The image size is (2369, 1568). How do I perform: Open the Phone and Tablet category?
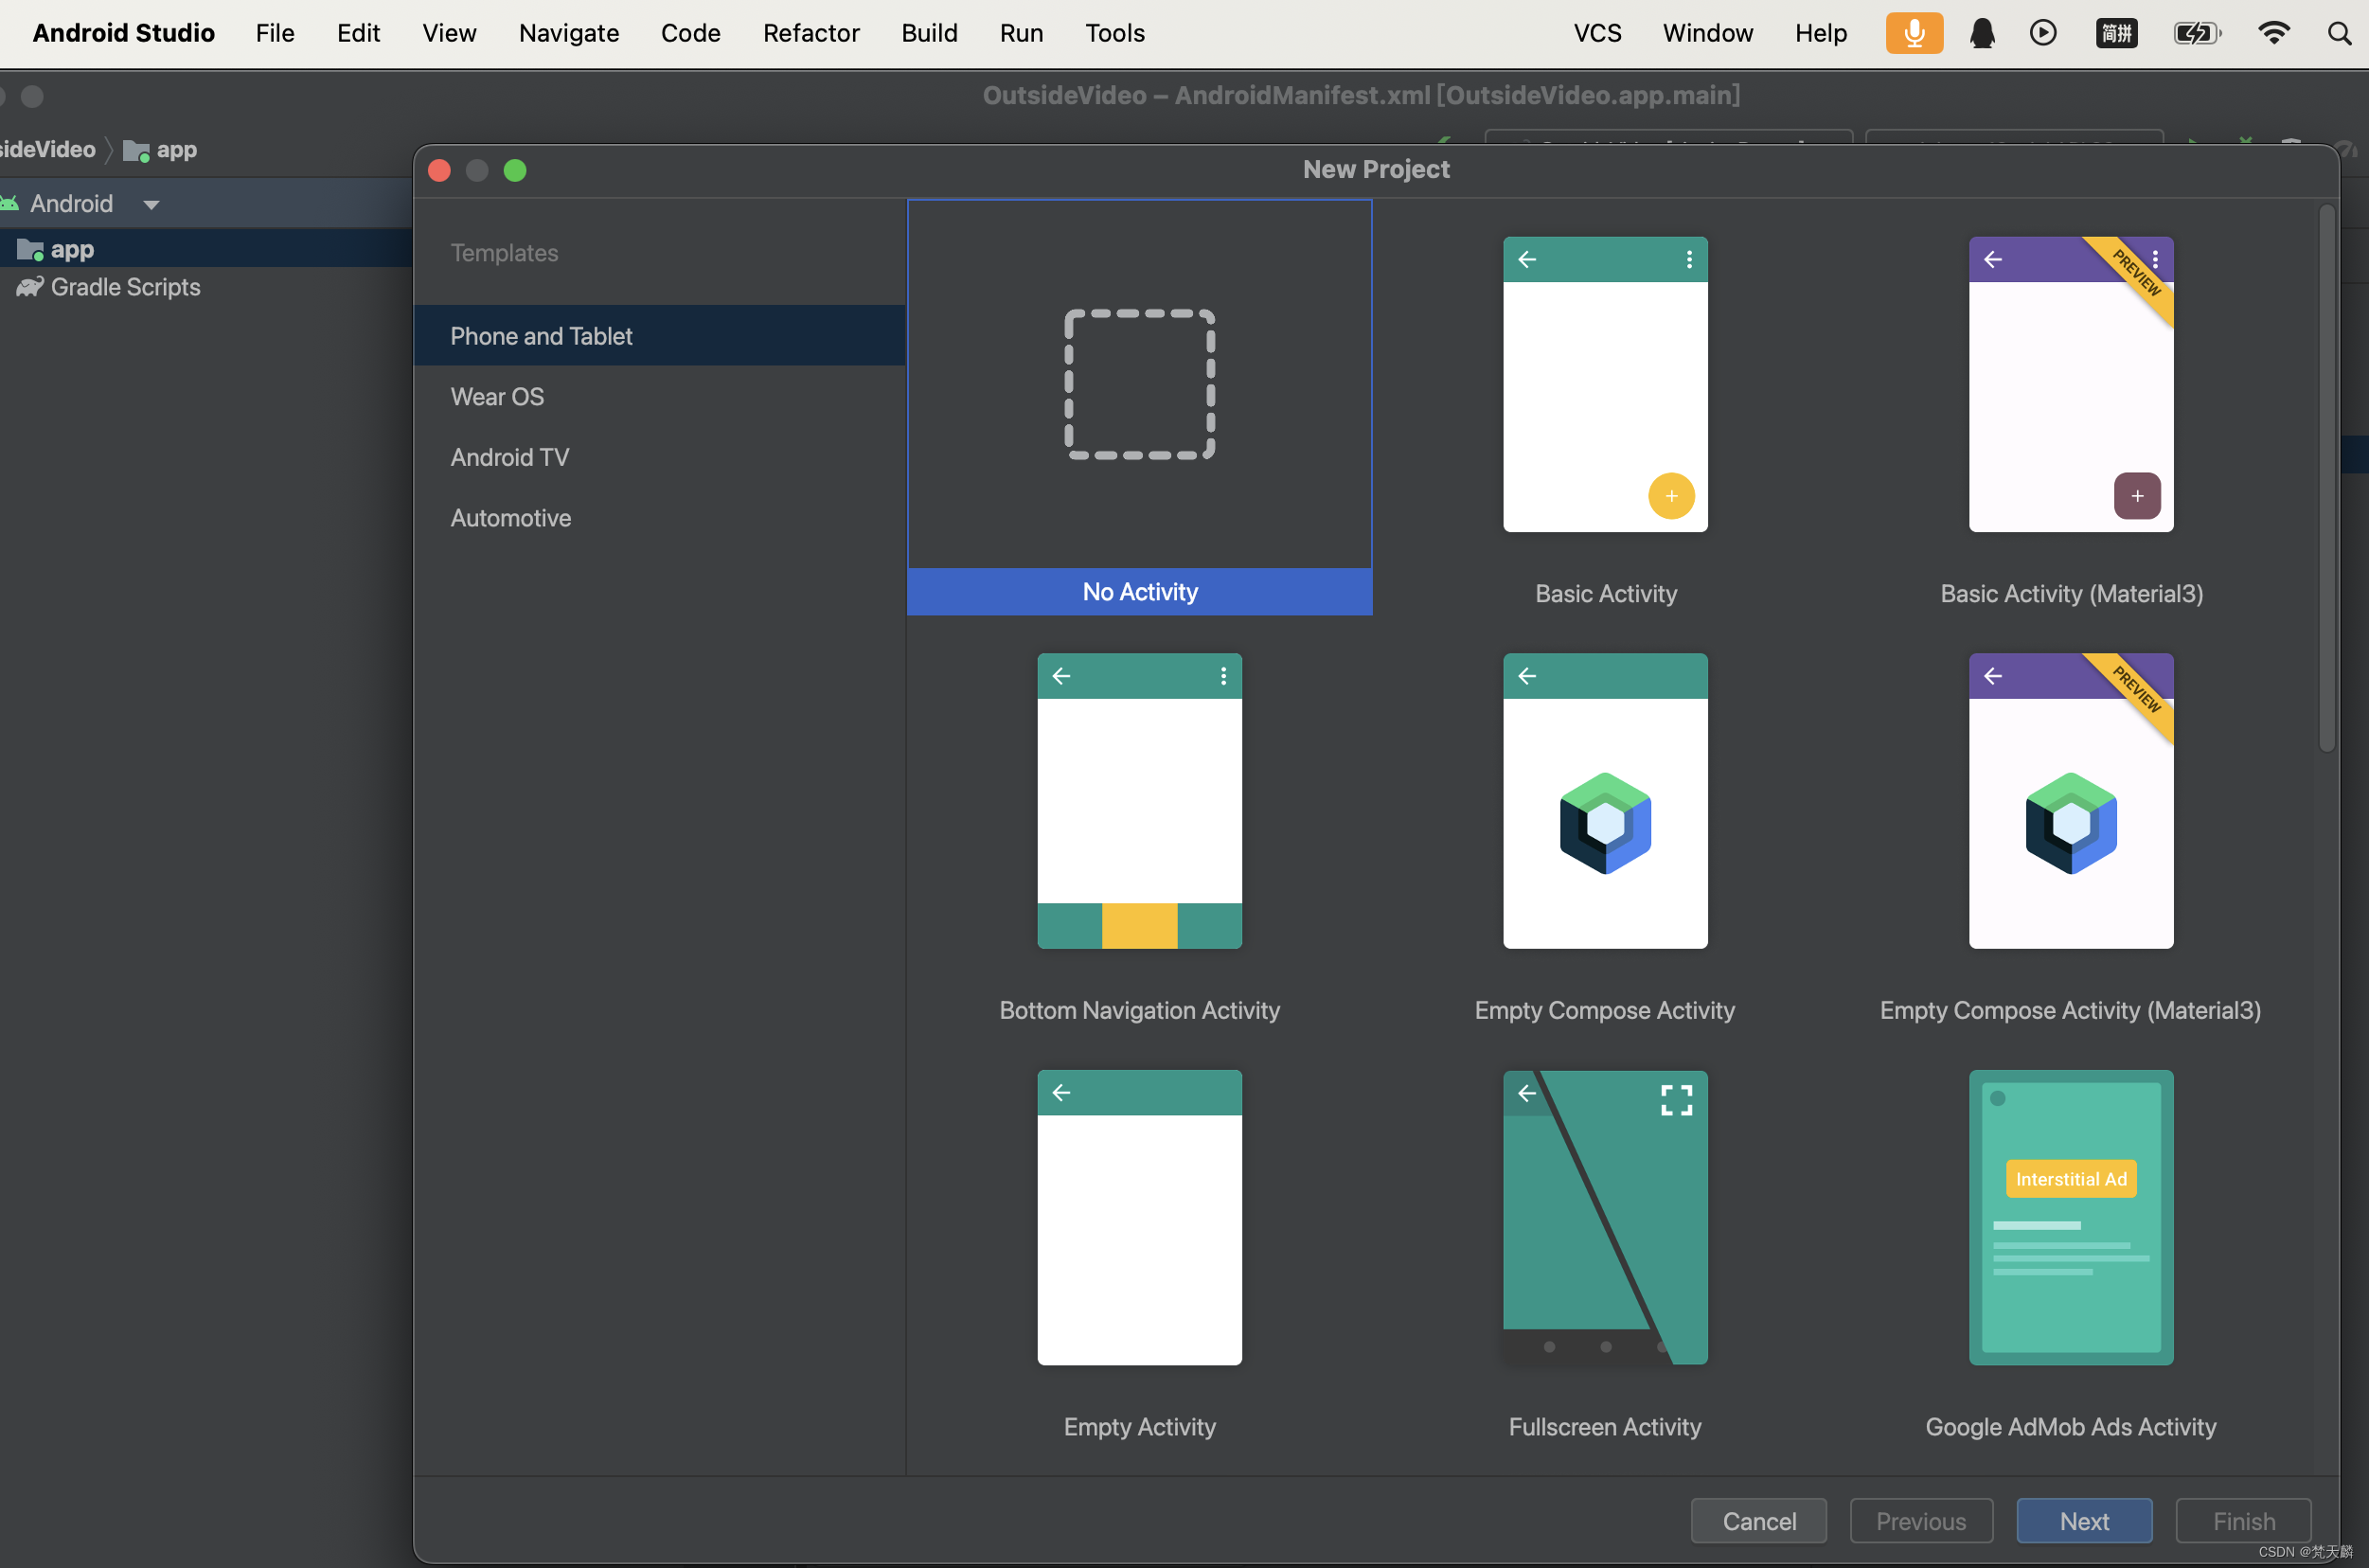coord(541,332)
